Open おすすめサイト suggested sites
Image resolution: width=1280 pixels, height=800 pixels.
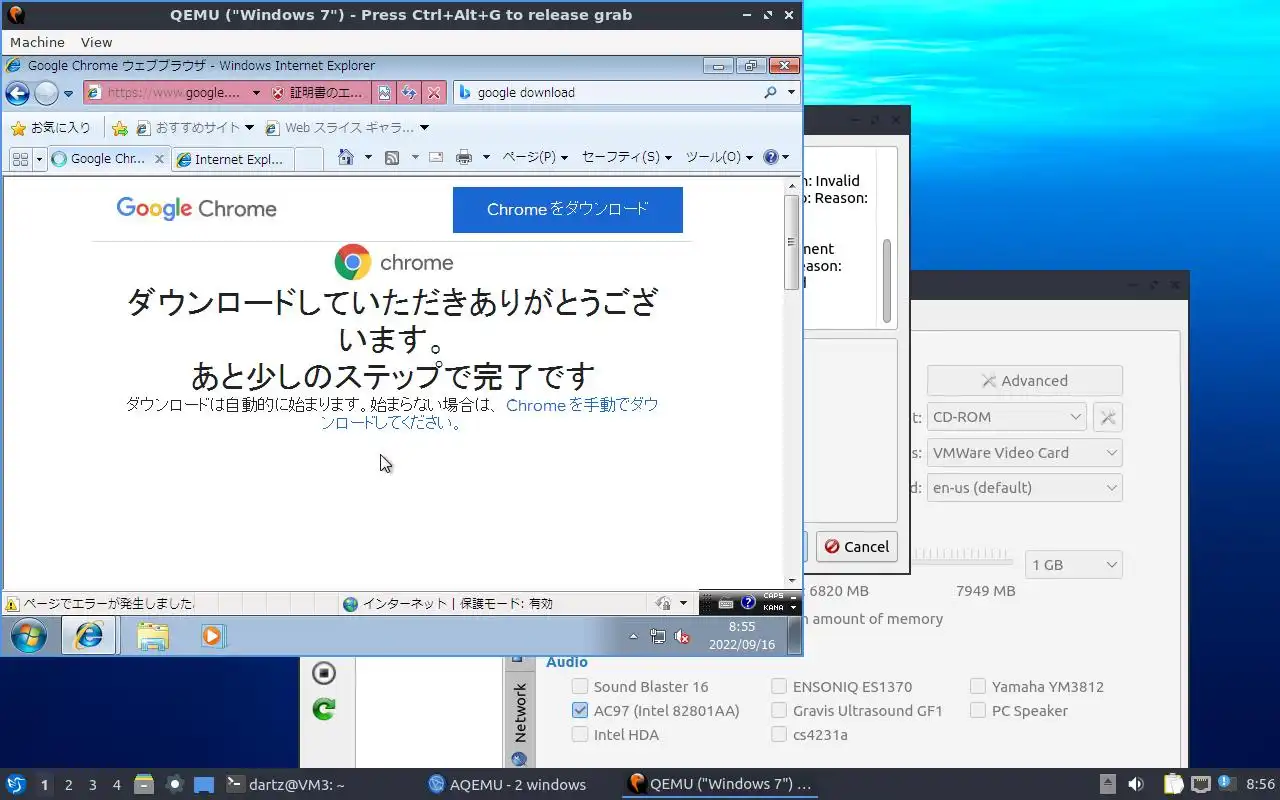pyautogui.click(x=195, y=128)
